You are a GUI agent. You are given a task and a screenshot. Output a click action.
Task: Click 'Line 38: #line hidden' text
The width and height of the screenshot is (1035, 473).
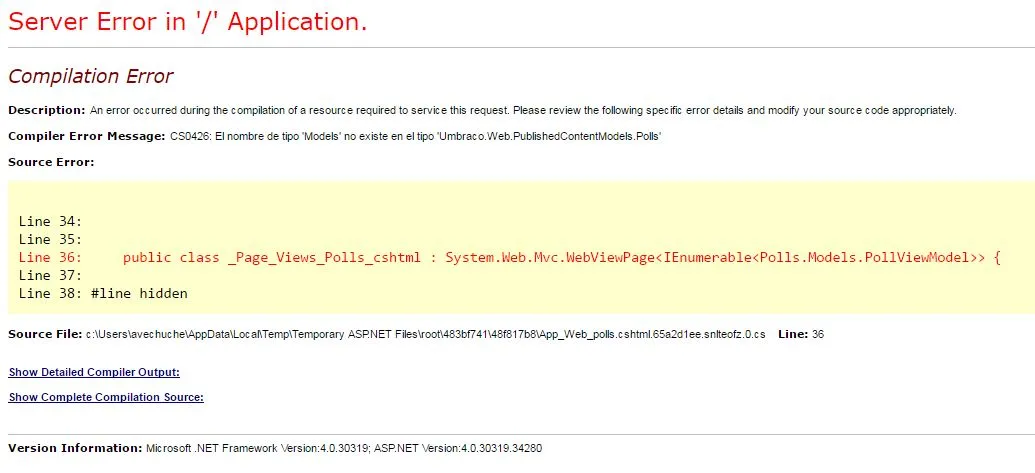[x=103, y=293]
